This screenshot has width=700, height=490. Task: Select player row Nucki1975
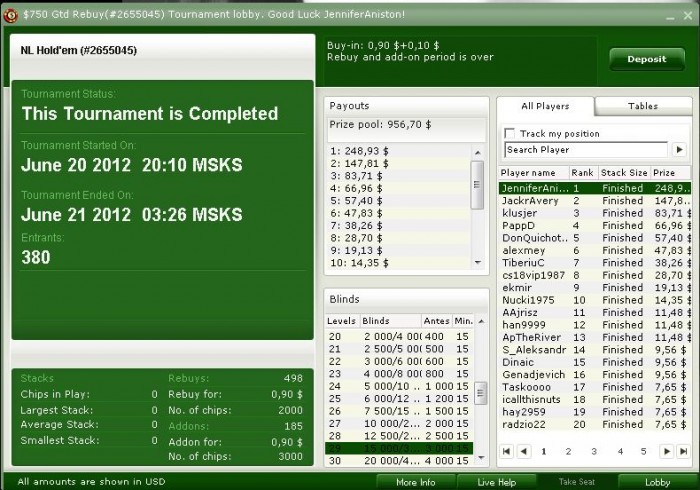(595, 300)
